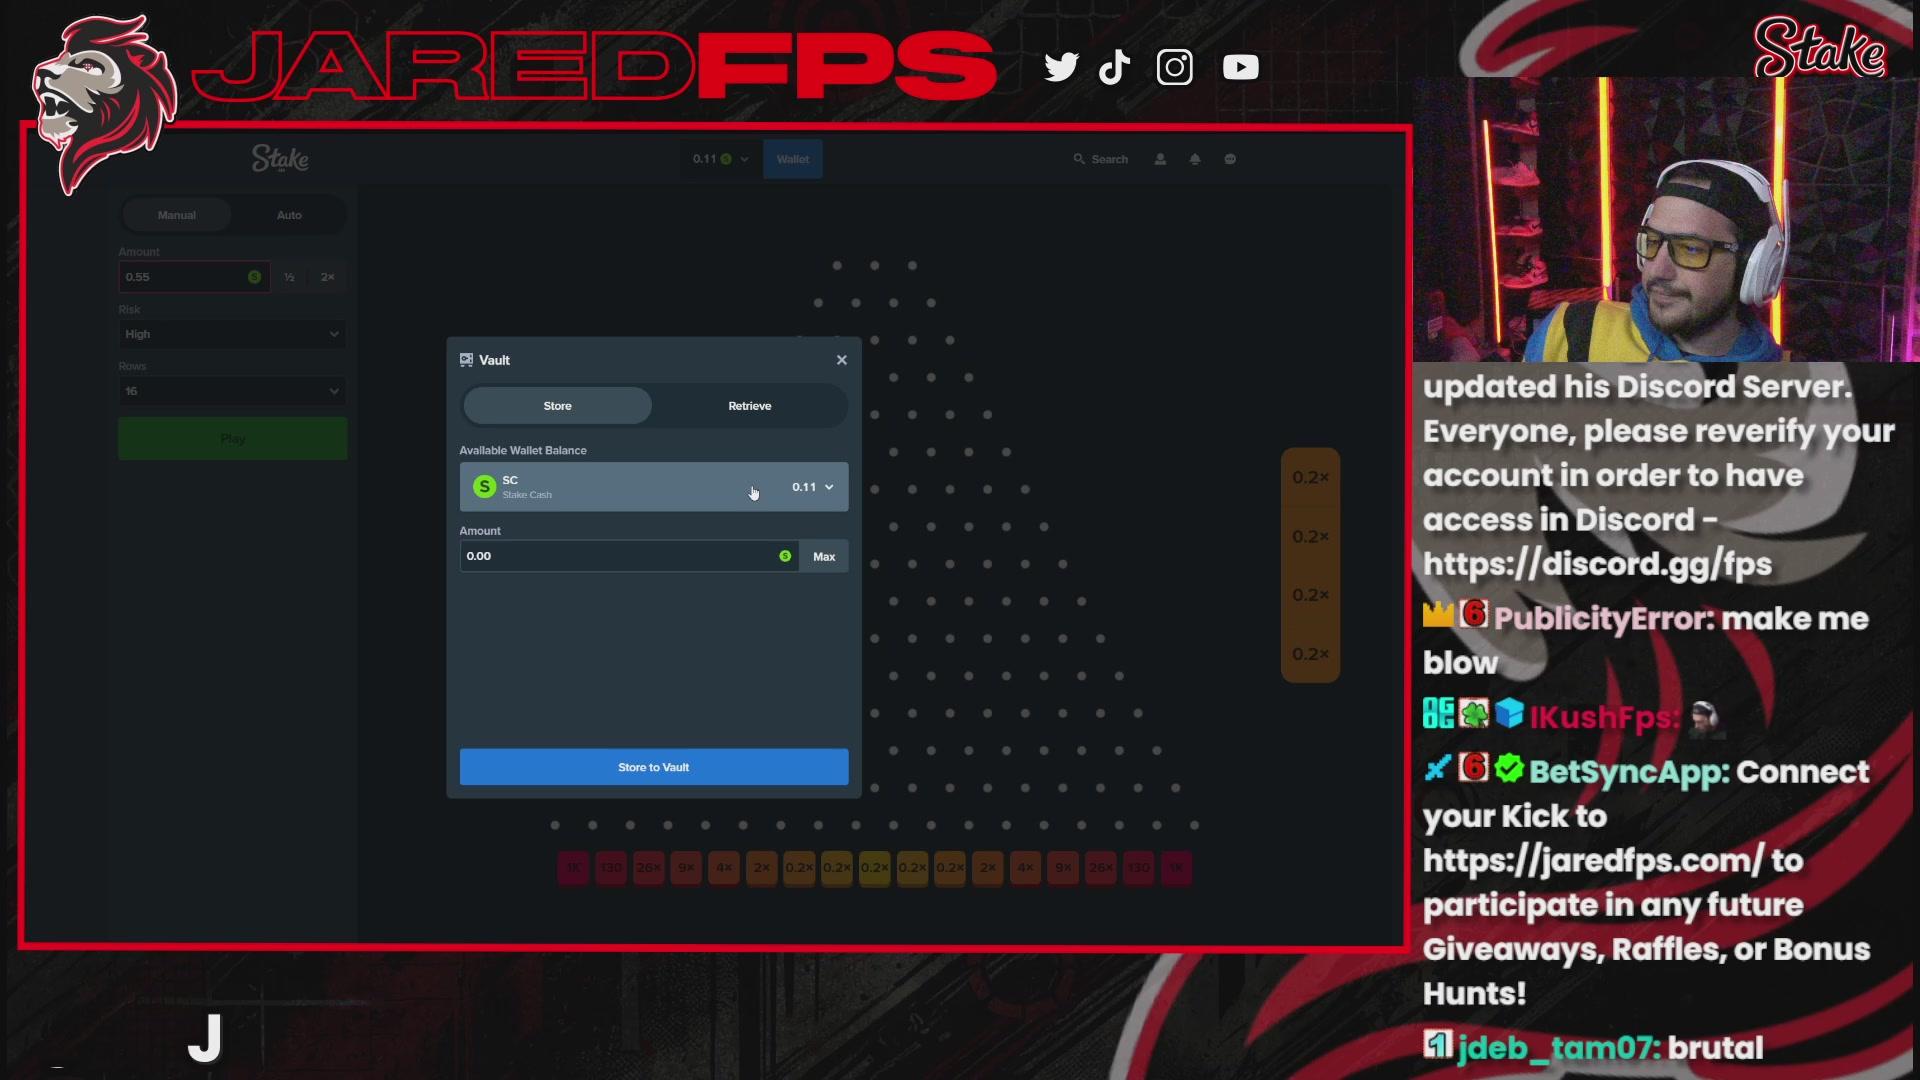This screenshot has height=1080, width=1920.
Task: Expand the Rows 16 dropdown
Action: click(232, 391)
